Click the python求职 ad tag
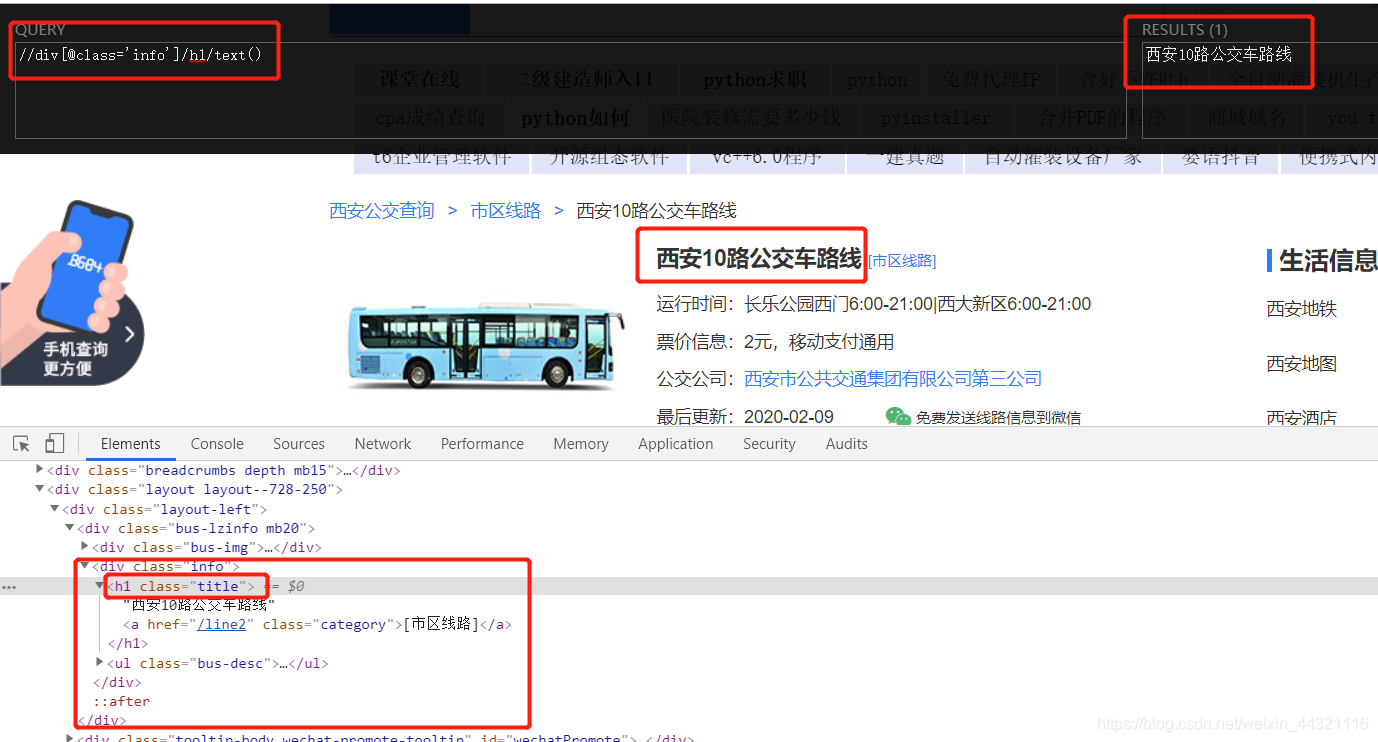 754,80
